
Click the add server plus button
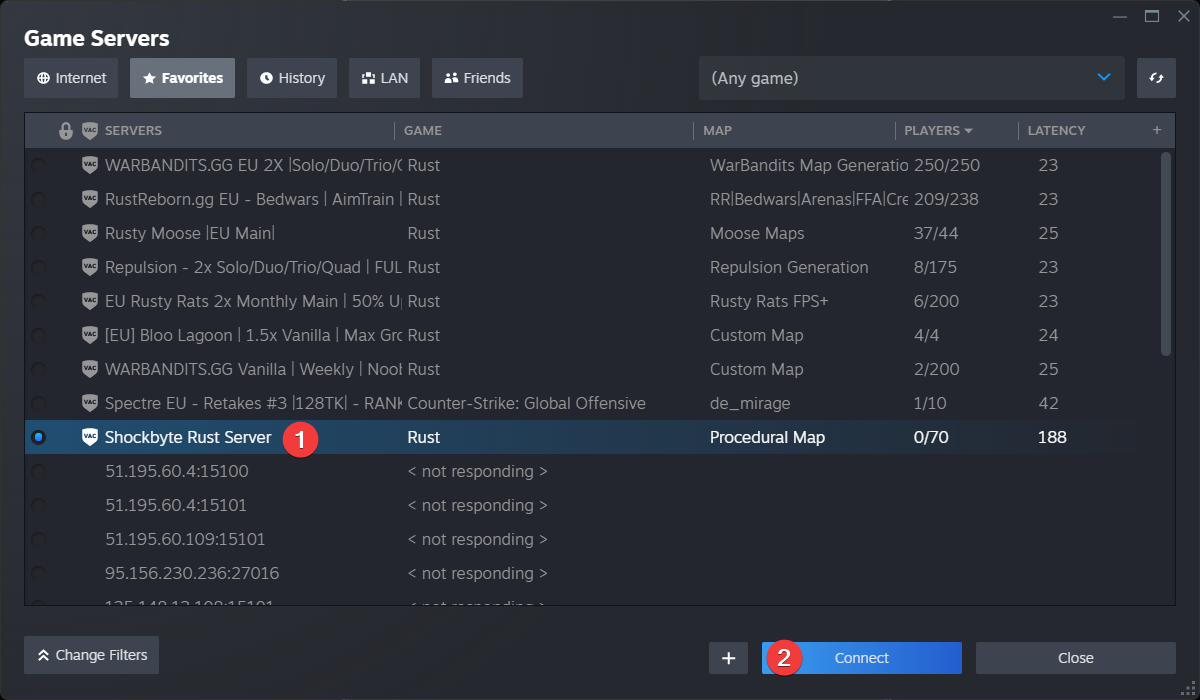(728, 658)
